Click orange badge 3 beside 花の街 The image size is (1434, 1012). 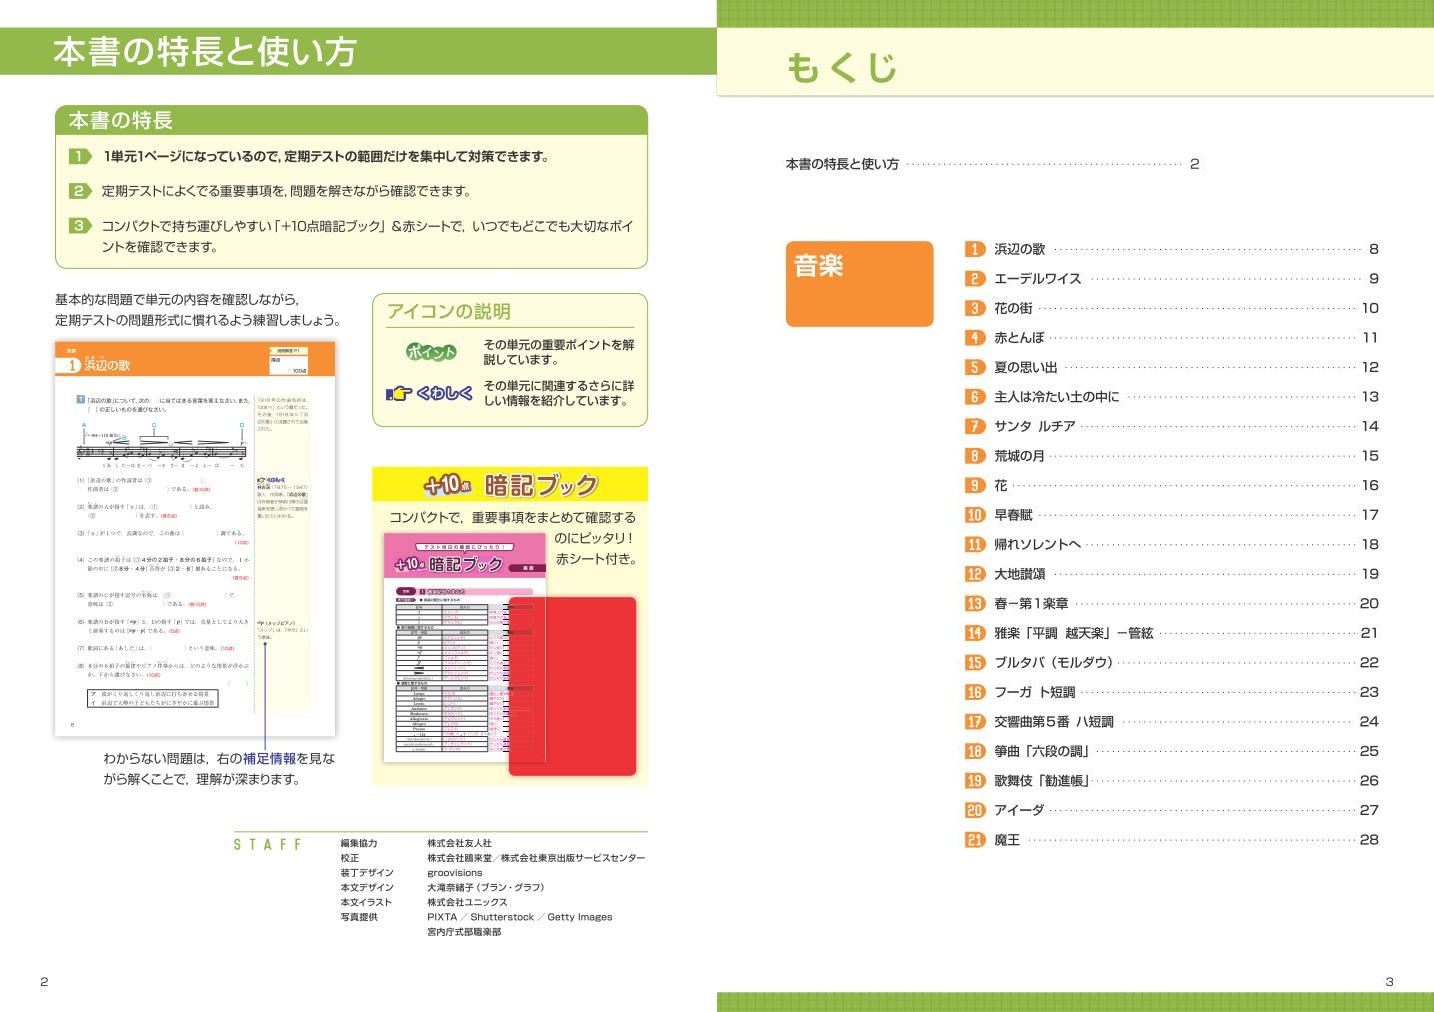click(x=975, y=308)
